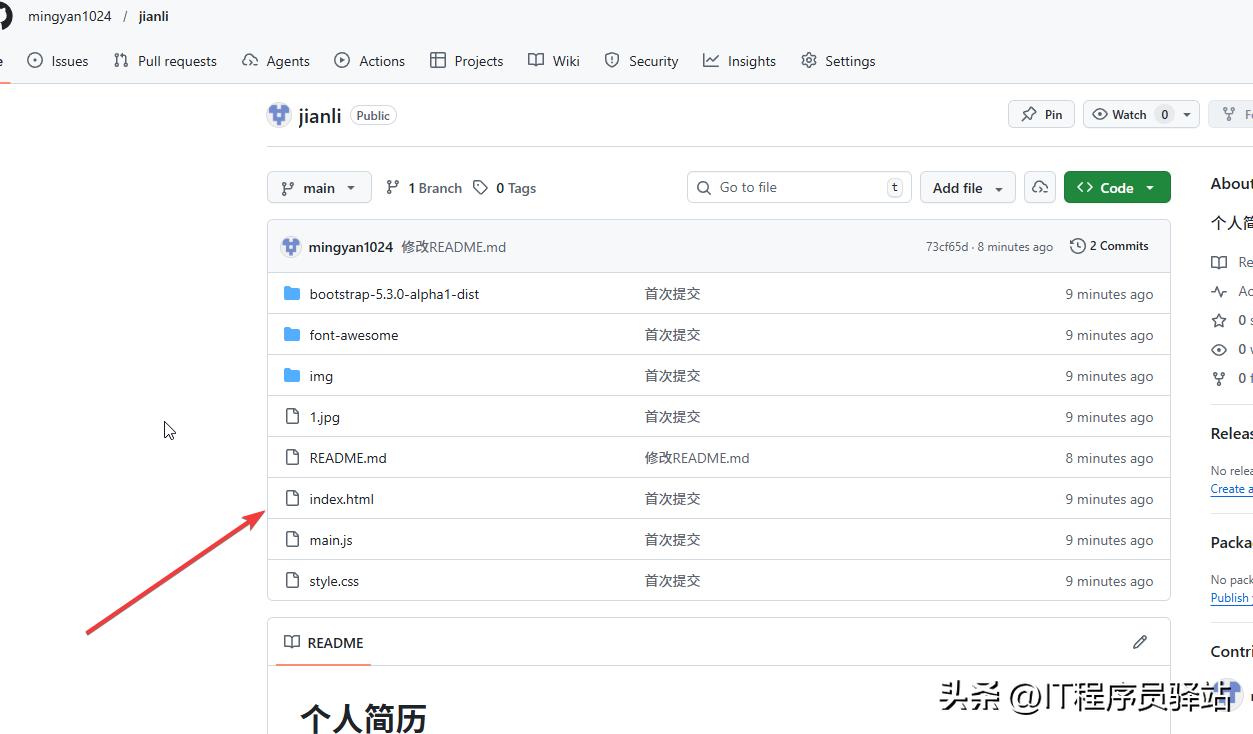Edit the README using the pencil icon
The image size is (1253, 734).
click(1139, 642)
